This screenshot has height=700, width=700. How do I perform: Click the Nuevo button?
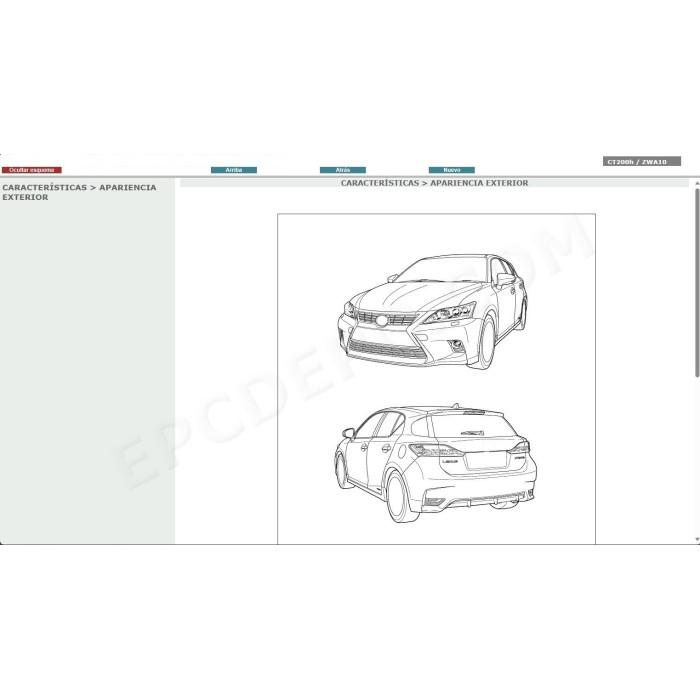(452, 170)
